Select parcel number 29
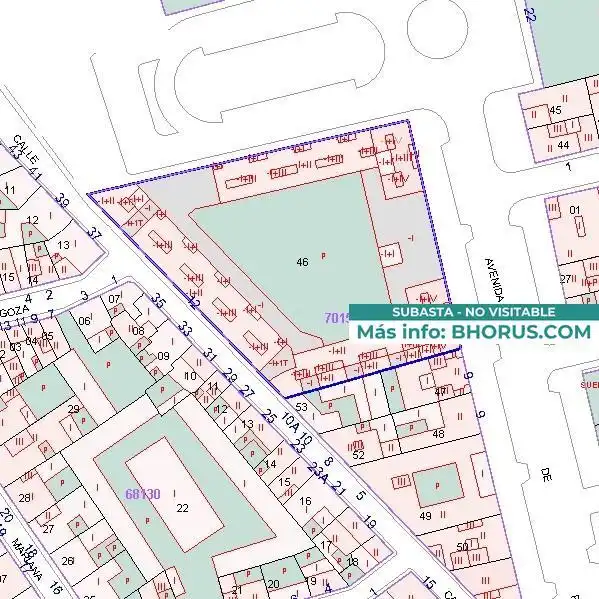The height and width of the screenshot is (599, 599). click(73, 410)
